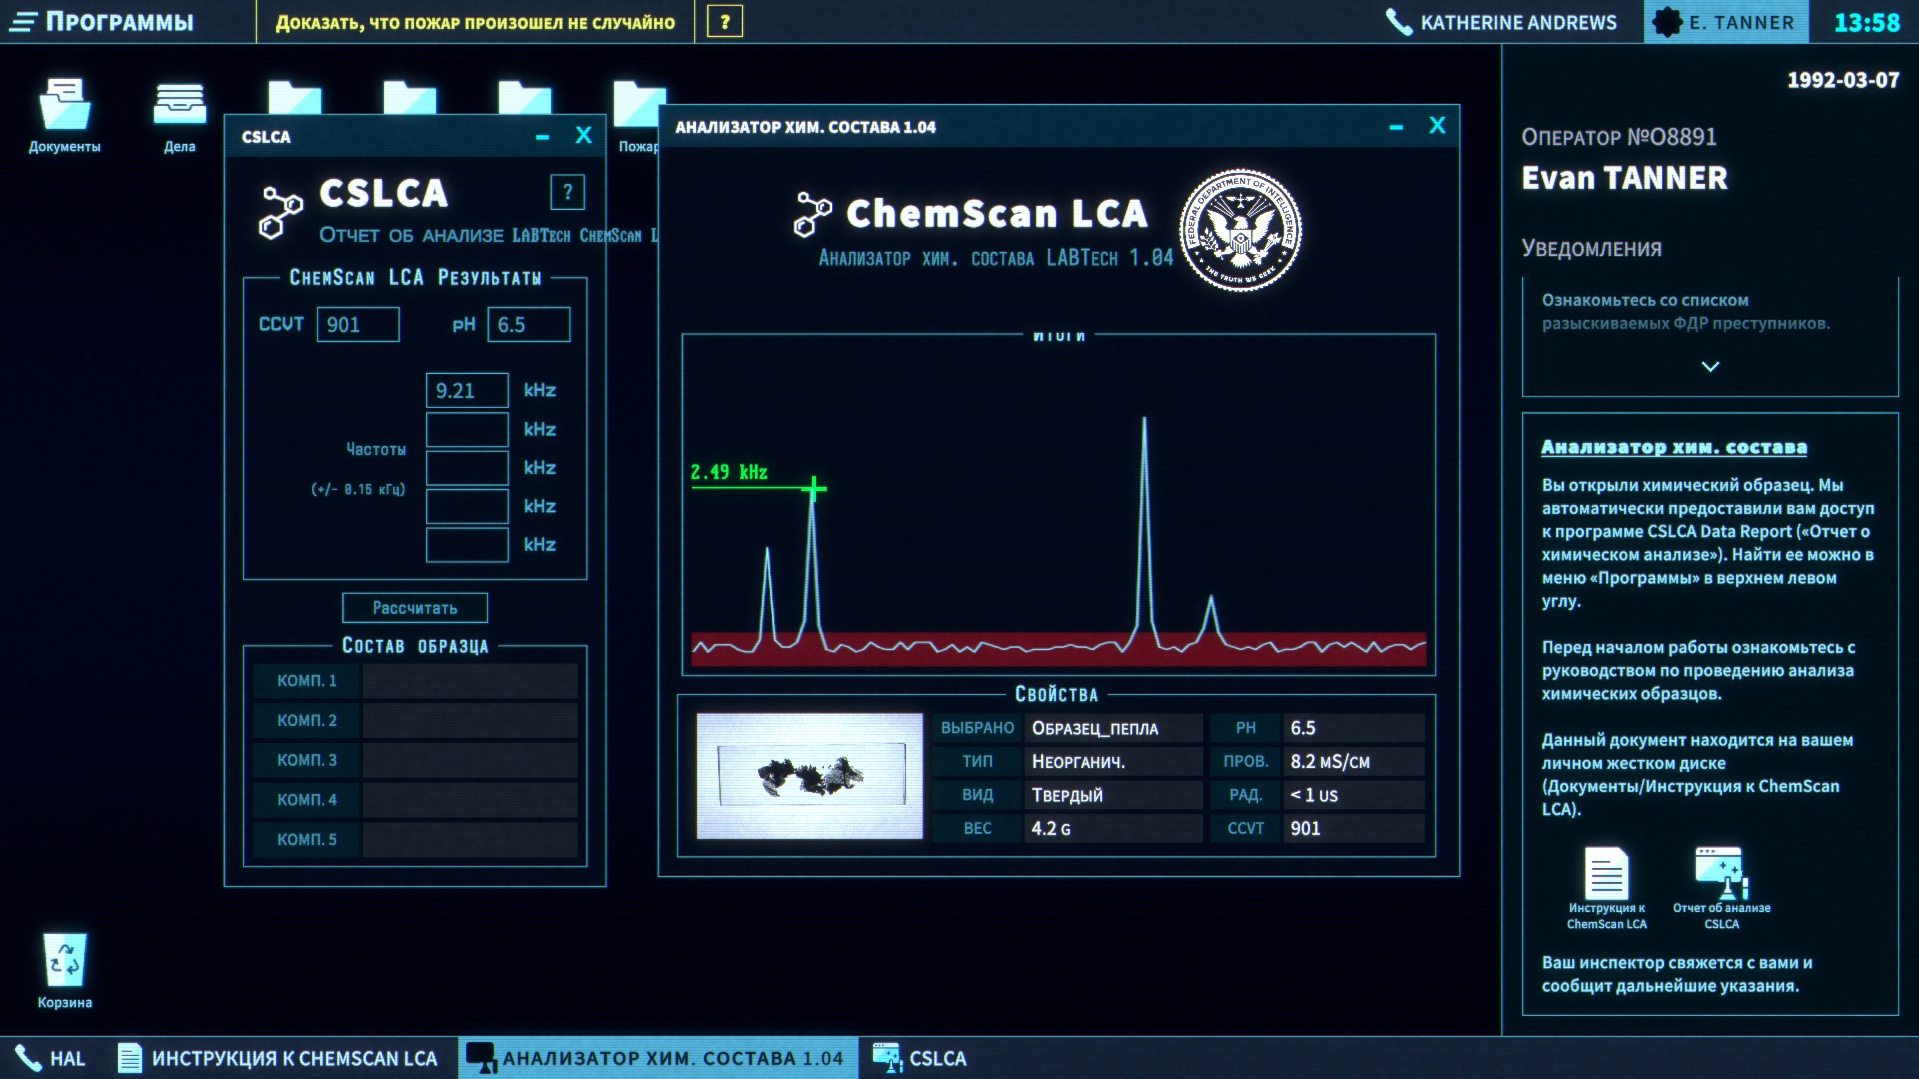This screenshot has width=1919, height=1079.
Task: Click the pH 6.5 value in properties
Action: tap(1354, 729)
